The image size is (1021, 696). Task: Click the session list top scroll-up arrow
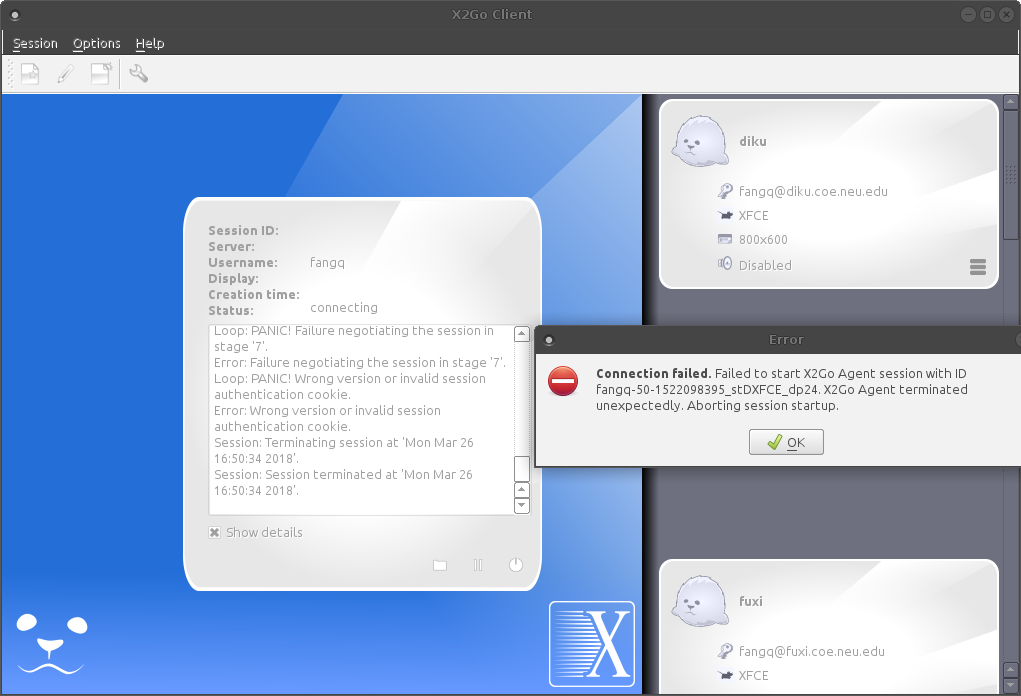pos(1011,102)
